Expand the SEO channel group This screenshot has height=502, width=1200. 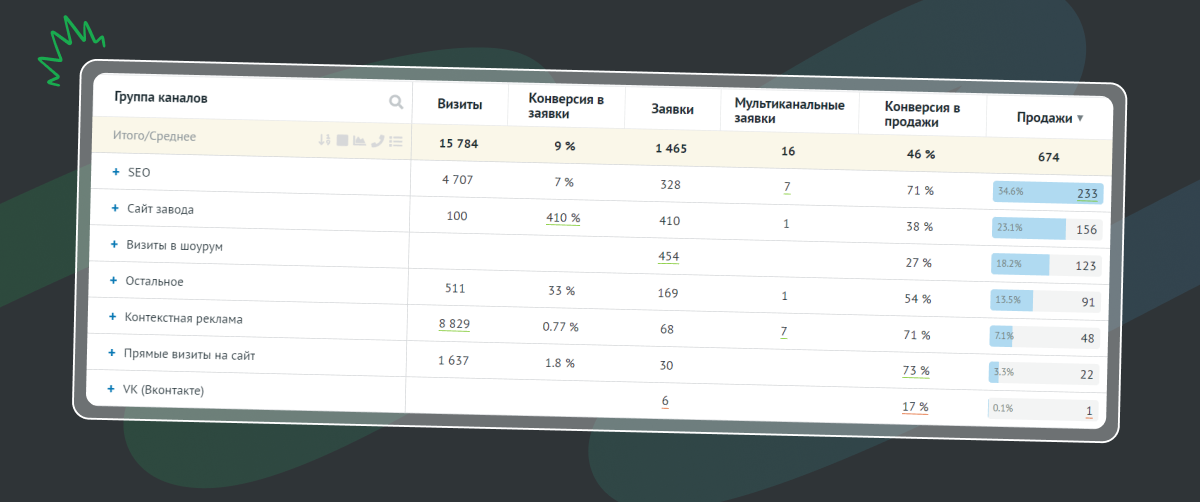pyautogui.click(x=116, y=172)
